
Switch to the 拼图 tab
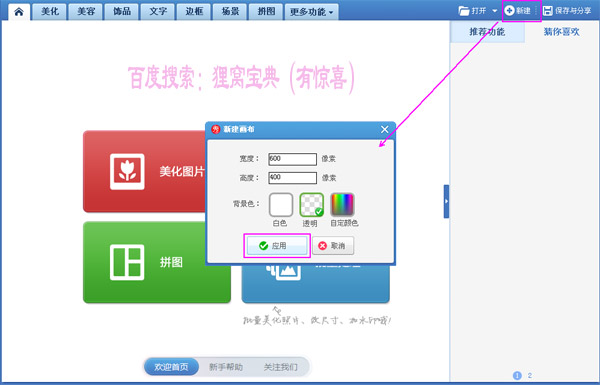click(266, 11)
